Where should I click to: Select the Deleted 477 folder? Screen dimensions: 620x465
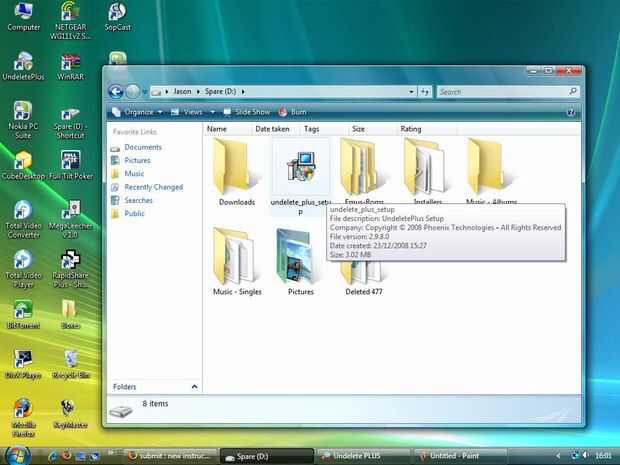(x=364, y=277)
